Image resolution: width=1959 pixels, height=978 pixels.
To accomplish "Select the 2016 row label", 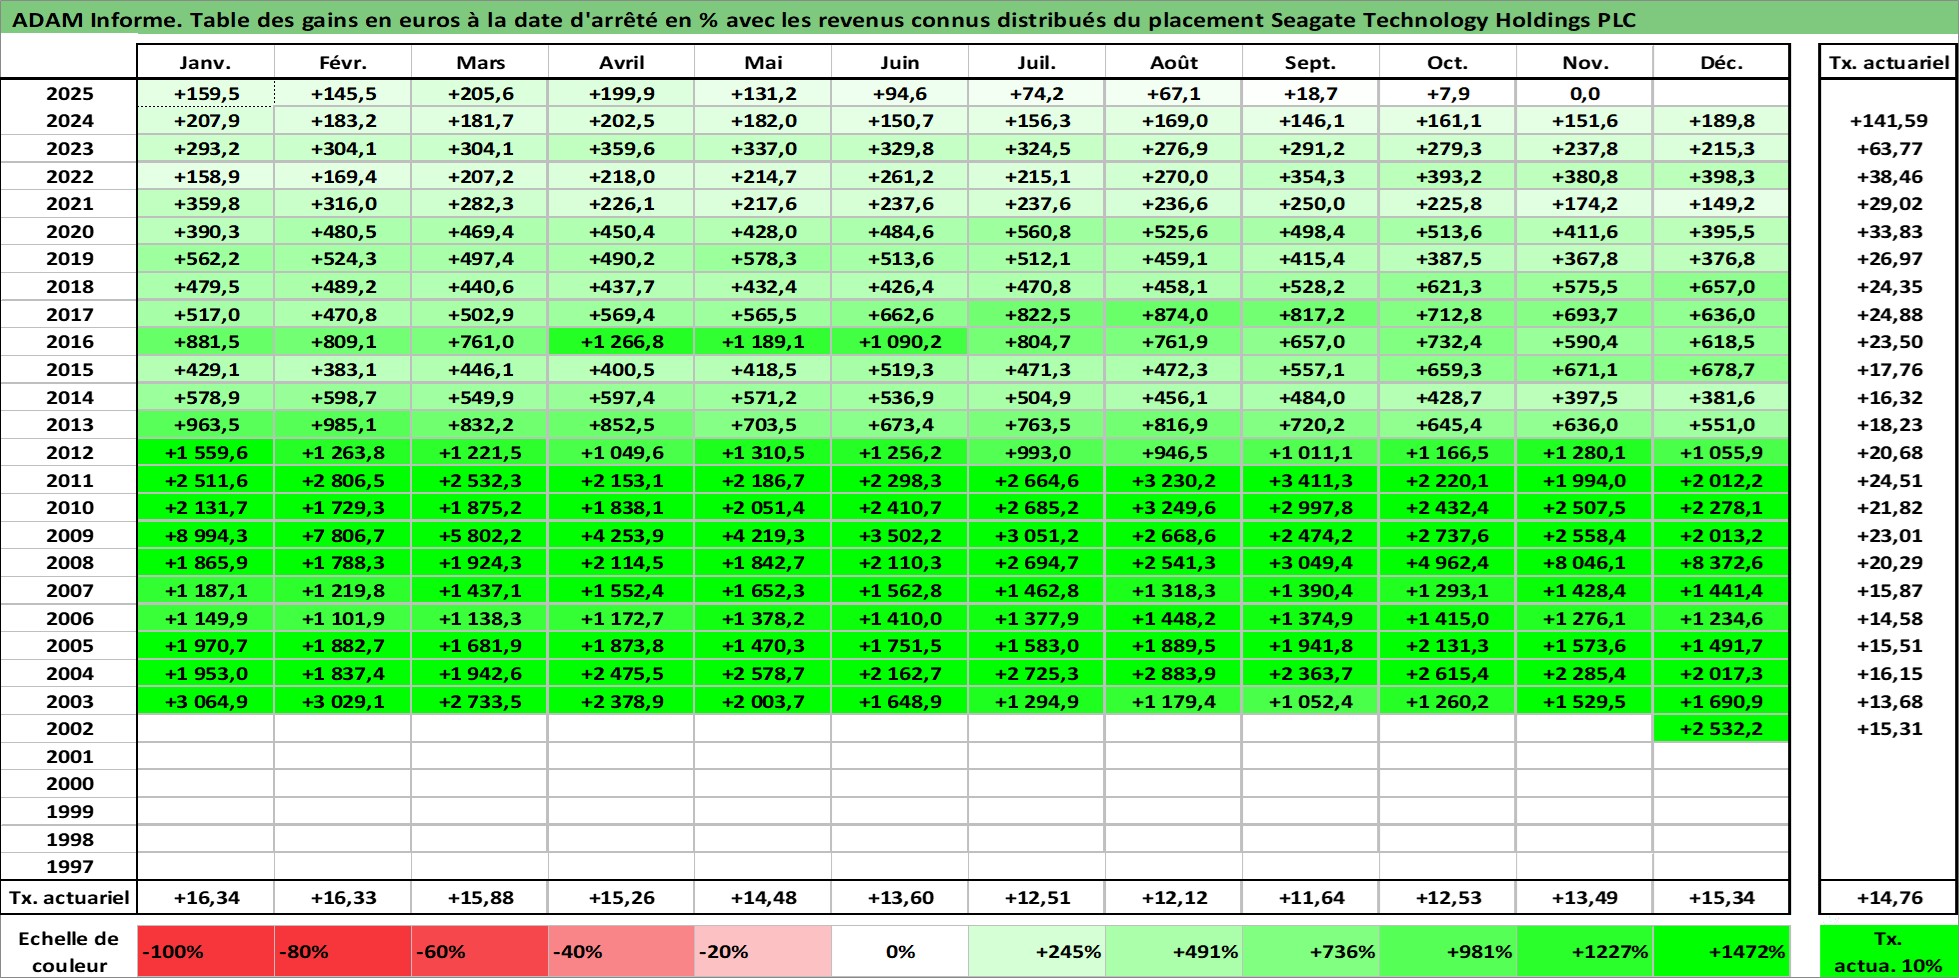I will click(x=69, y=342).
